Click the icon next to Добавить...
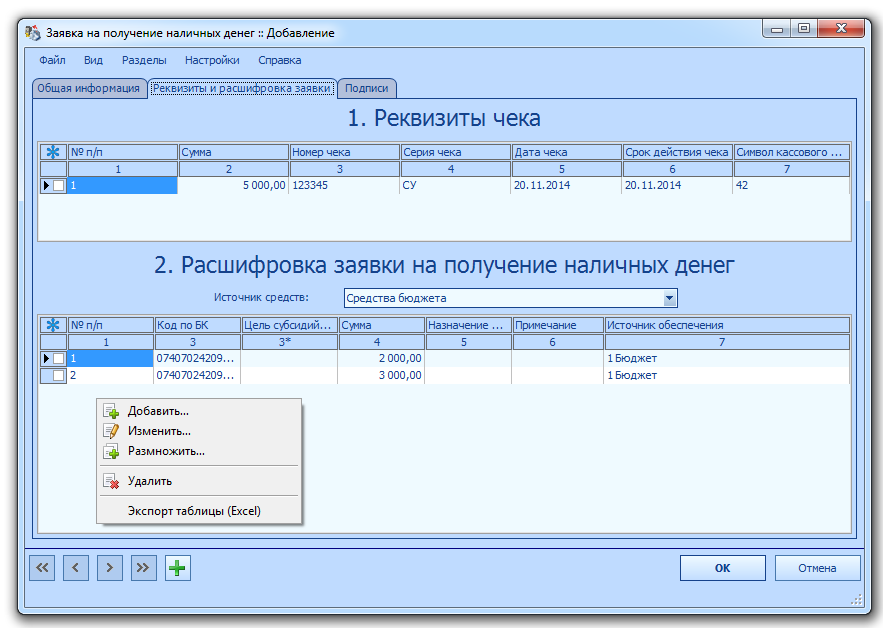Screen dimensions: 883x633 [111, 411]
